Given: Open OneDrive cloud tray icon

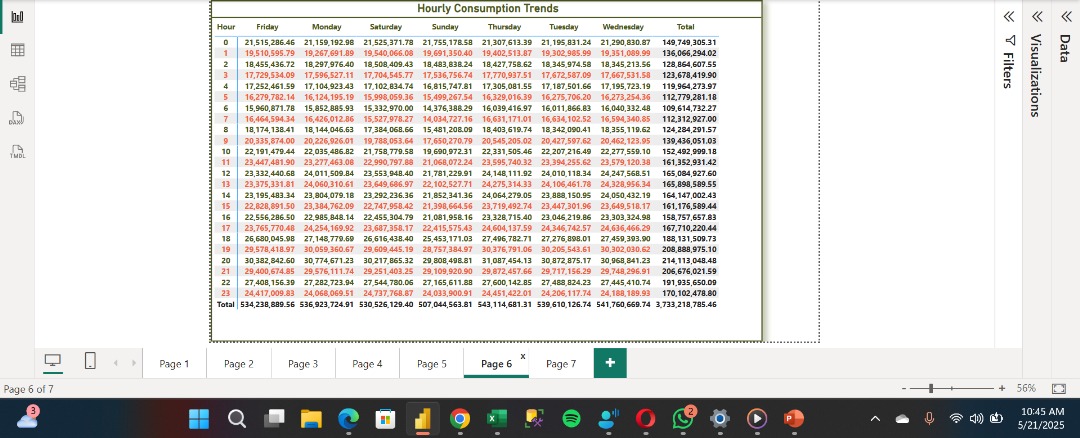Looking at the screenshot, I should tap(902, 419).
